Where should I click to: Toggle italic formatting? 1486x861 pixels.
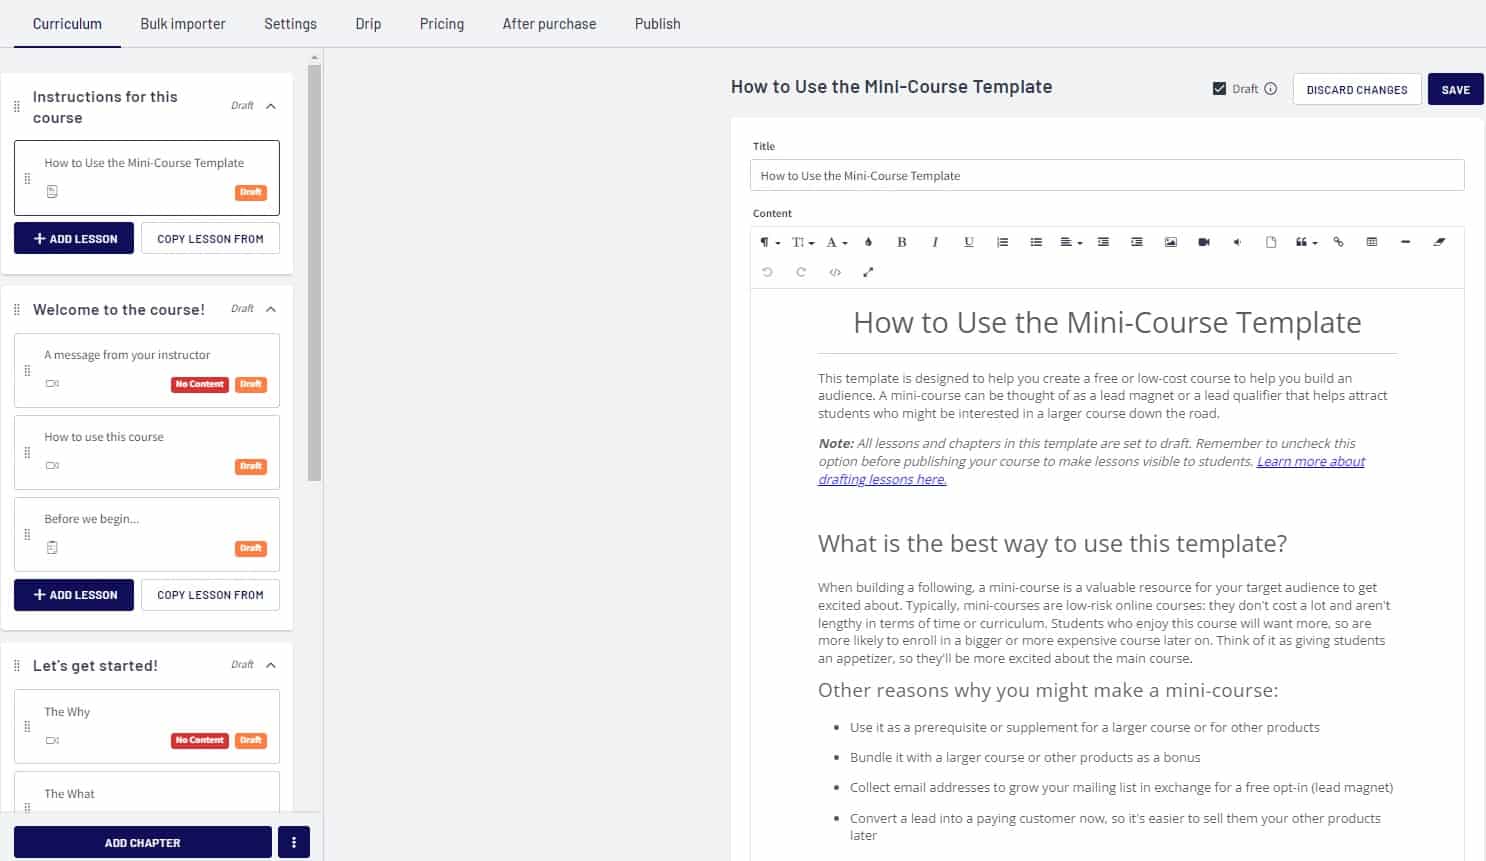click(935, 242)
